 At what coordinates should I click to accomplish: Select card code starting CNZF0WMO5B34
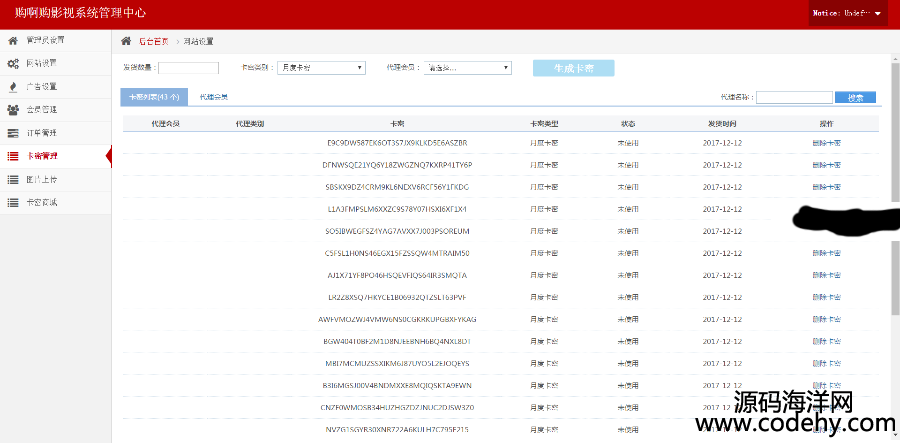point(397,408)
